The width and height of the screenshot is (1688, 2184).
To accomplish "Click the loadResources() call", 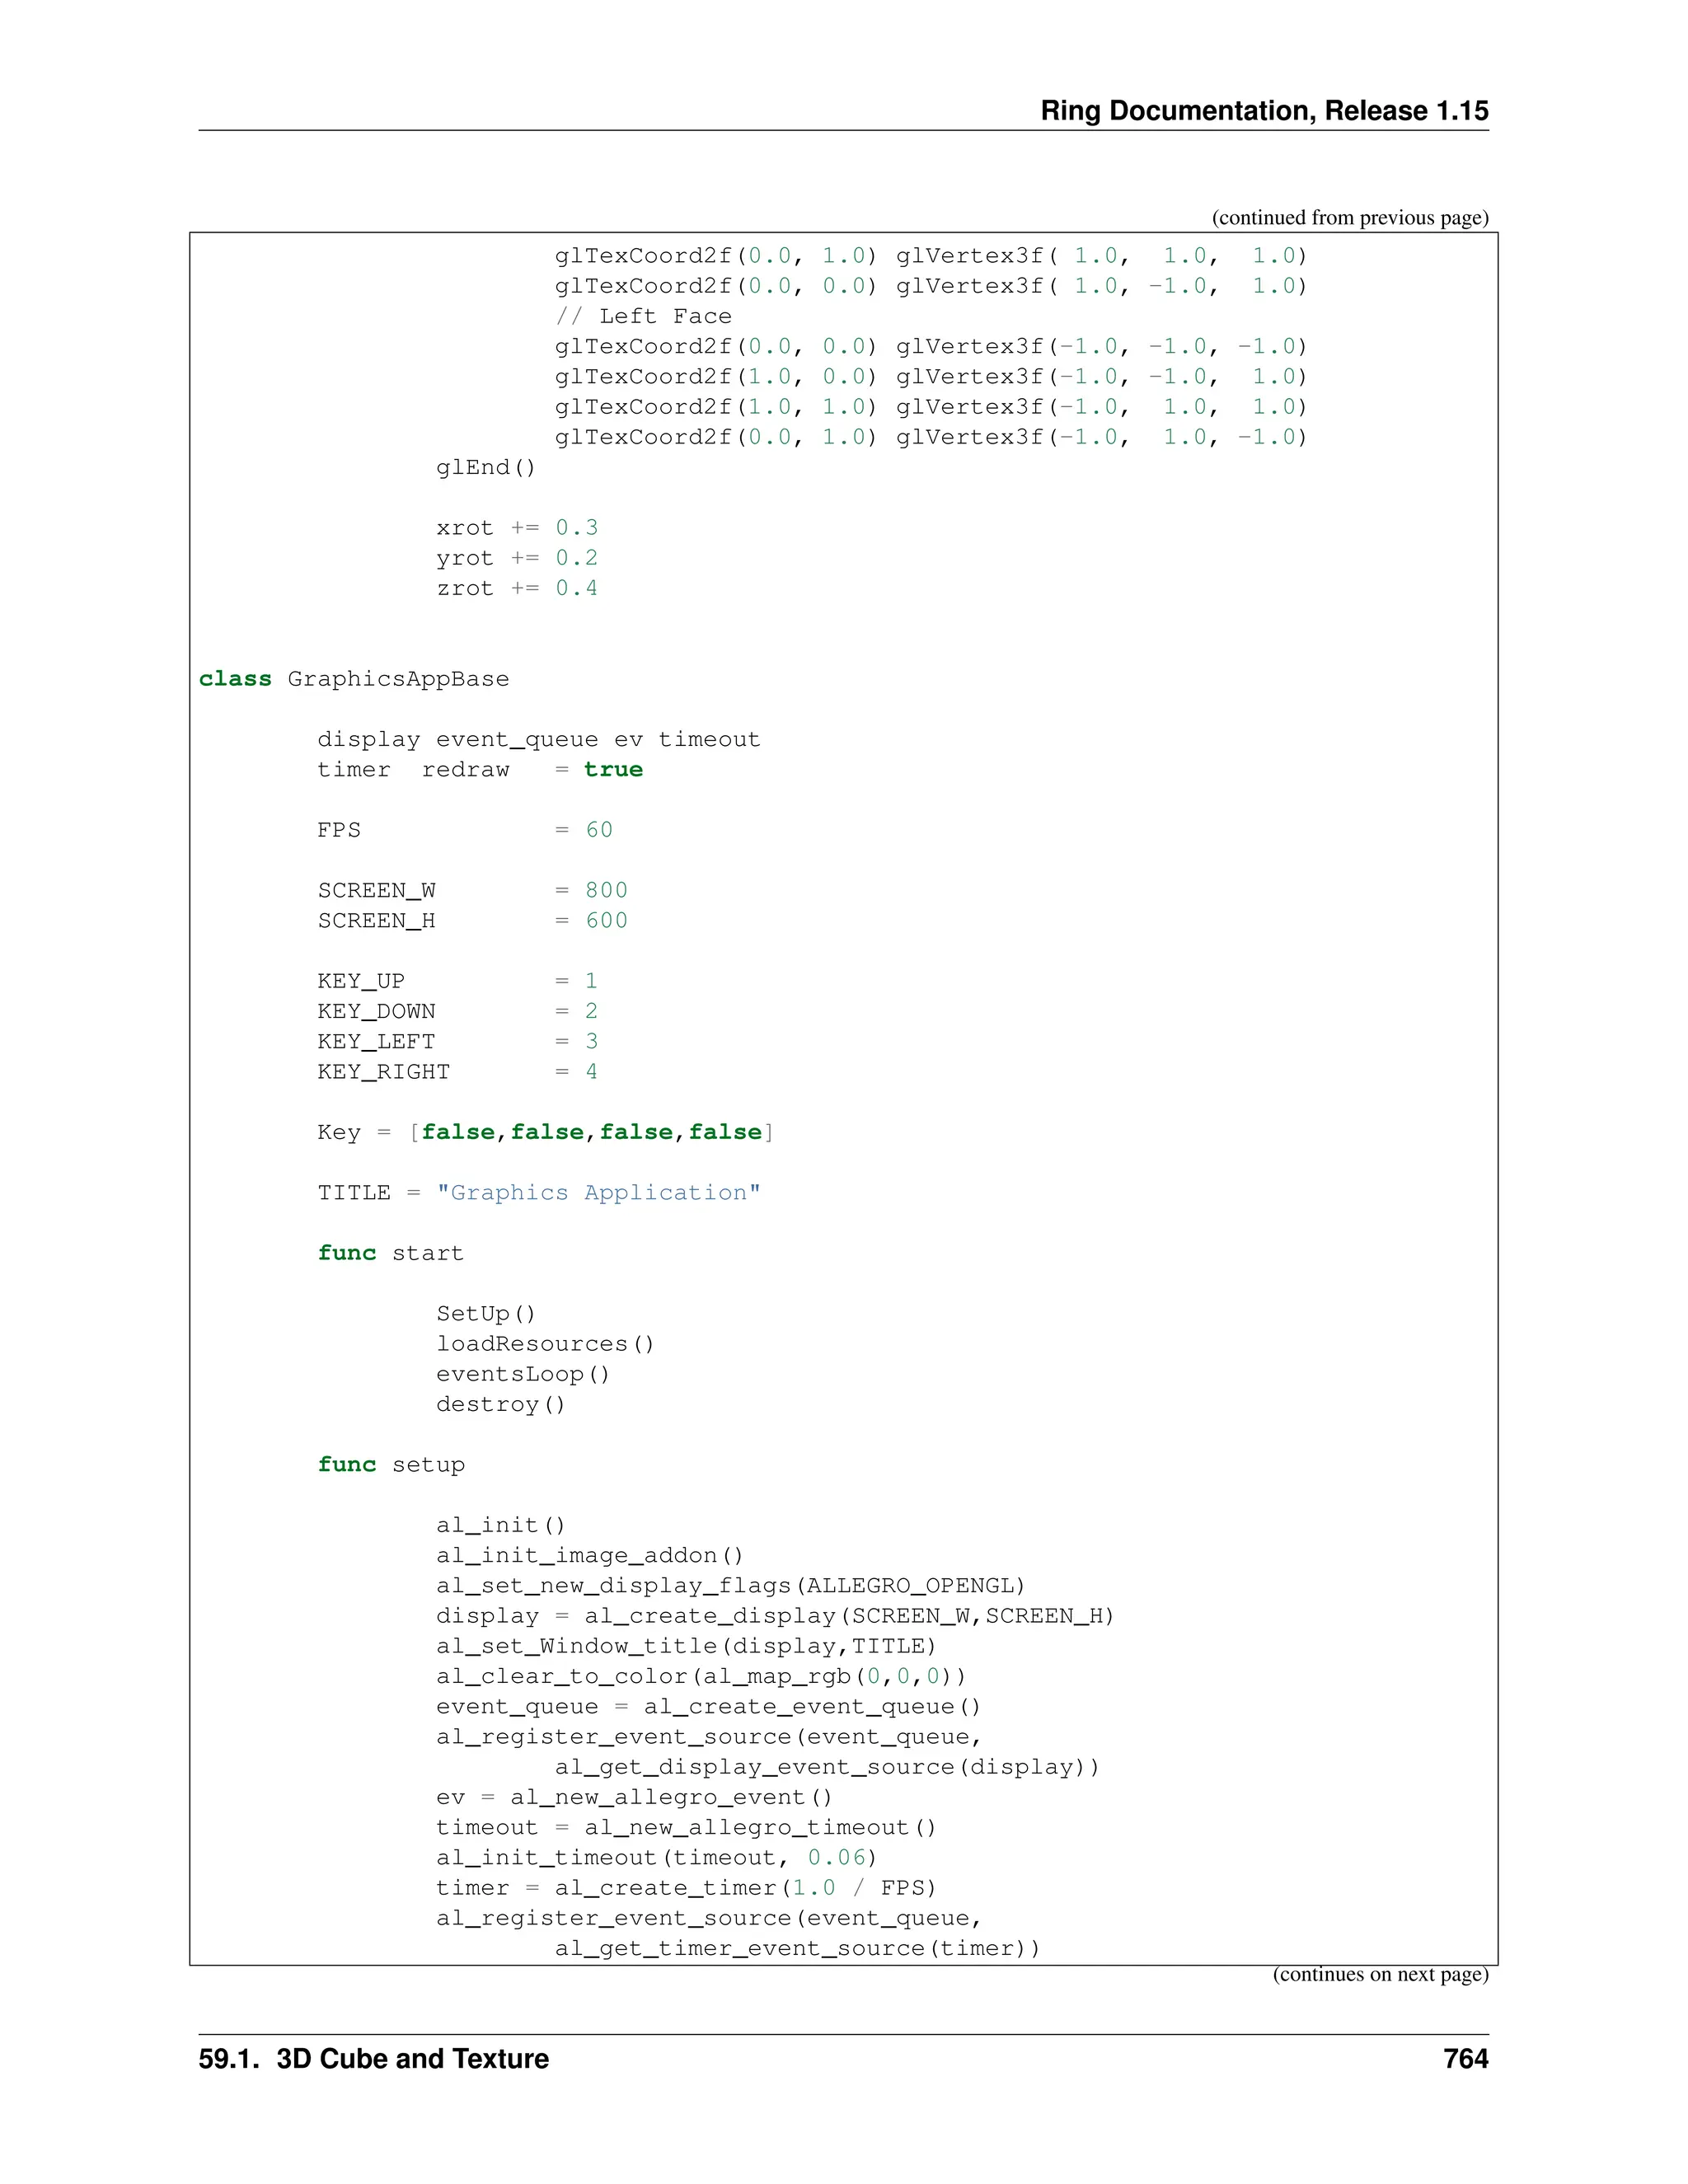I will [545, 1344].
